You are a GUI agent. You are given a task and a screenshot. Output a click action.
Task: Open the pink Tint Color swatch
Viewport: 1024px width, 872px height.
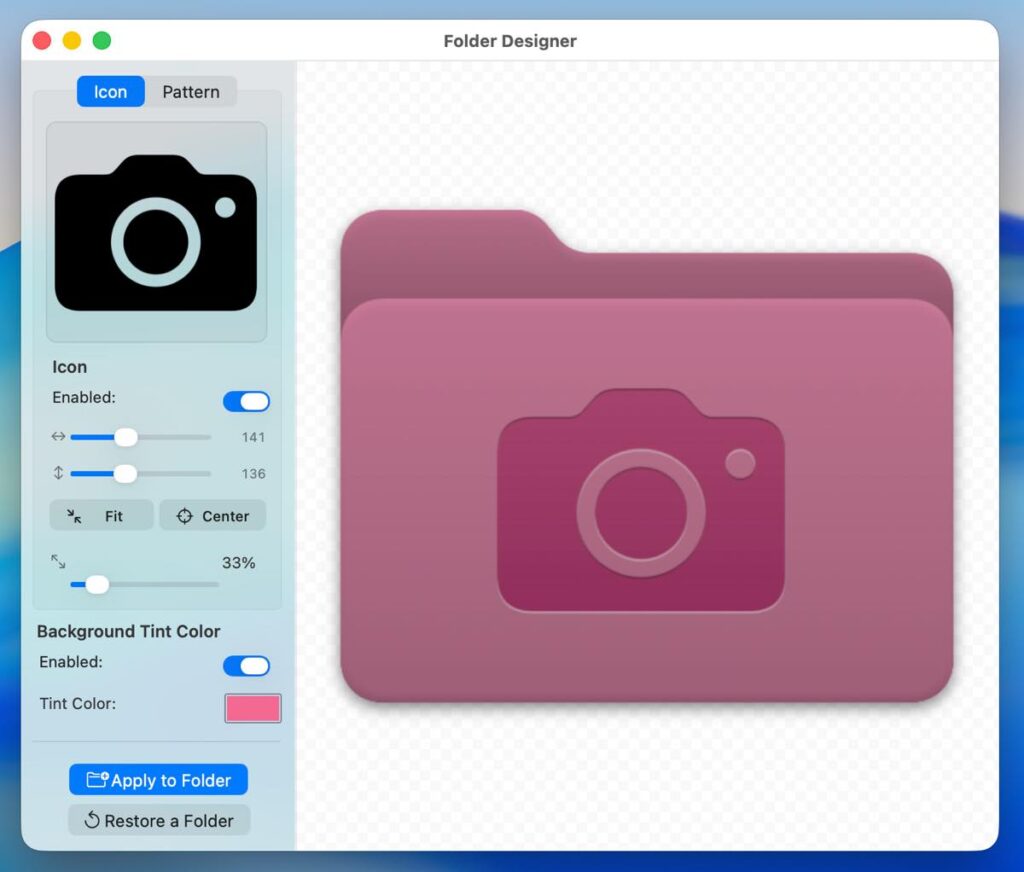point(253,708)
